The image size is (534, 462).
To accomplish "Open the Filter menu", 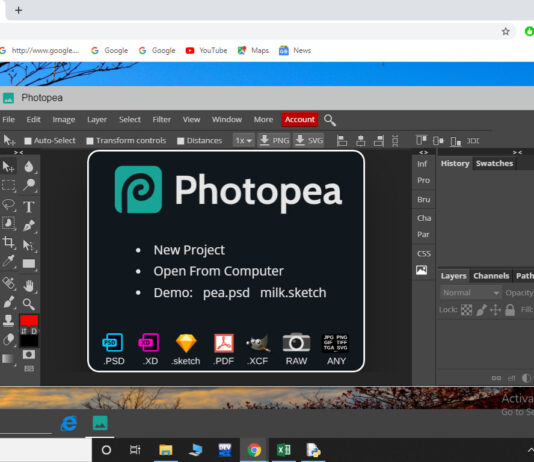I will click(161, 120).
